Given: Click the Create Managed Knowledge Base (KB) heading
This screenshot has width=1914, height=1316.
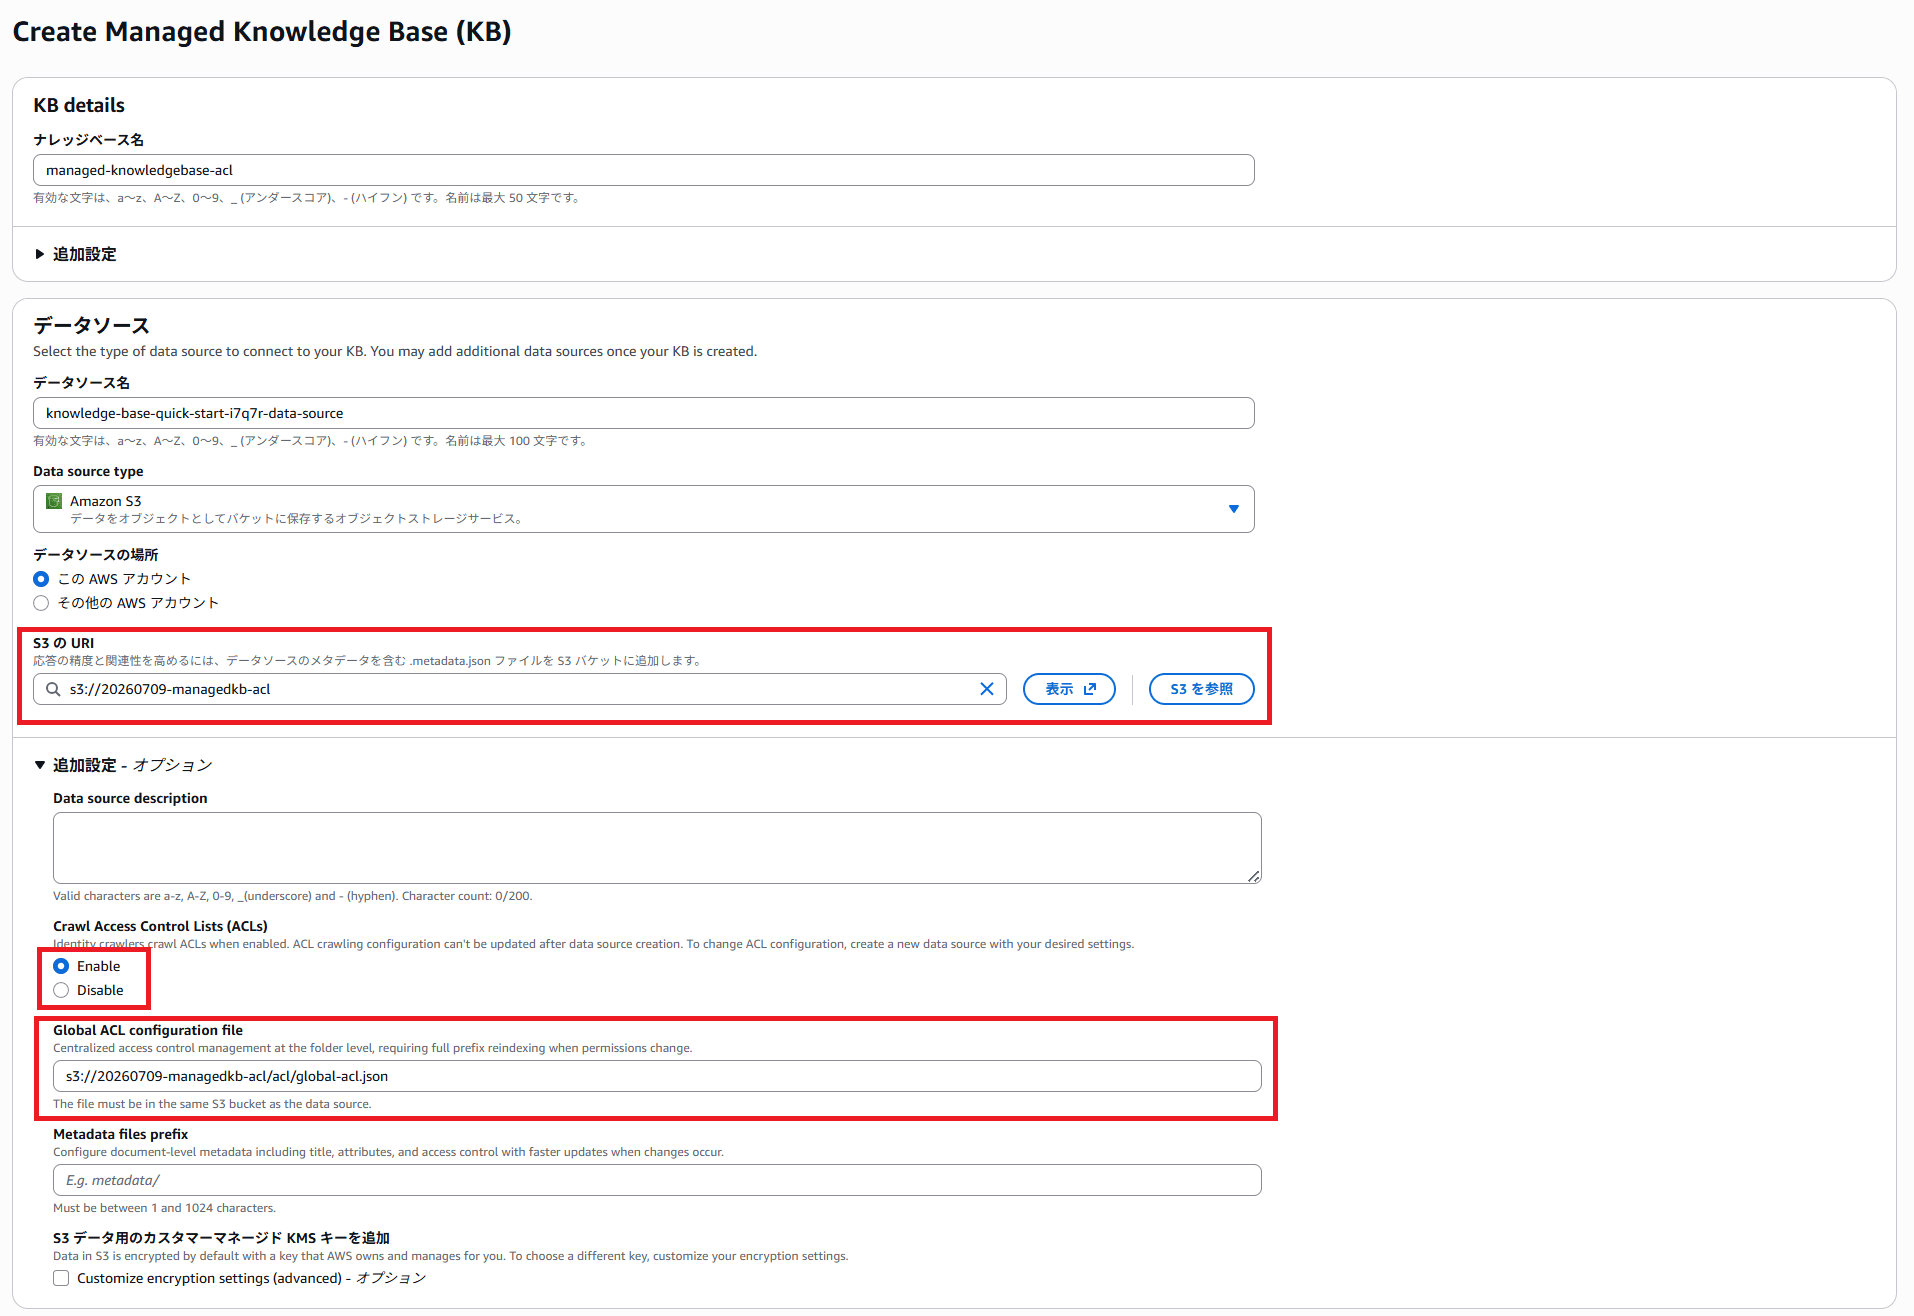Looking at the screenshot, I should click(x=262, y=32).
